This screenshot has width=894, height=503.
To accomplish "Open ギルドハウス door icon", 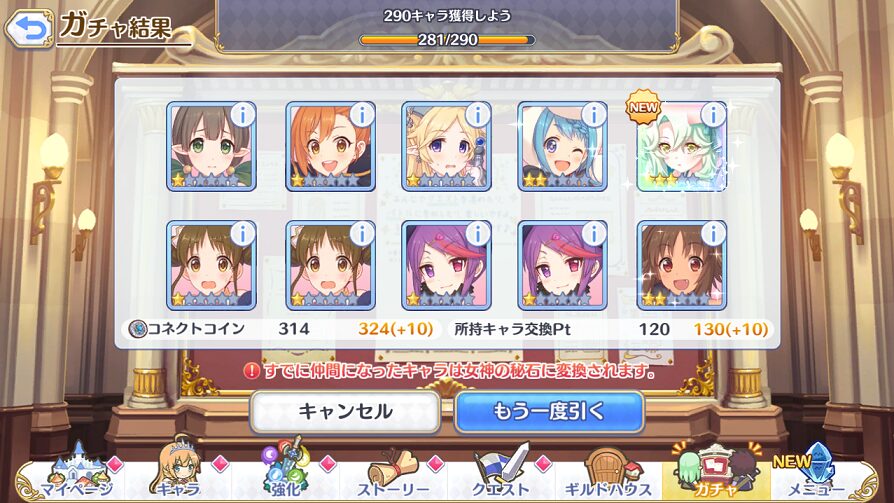I will click(x=608, y=471).
